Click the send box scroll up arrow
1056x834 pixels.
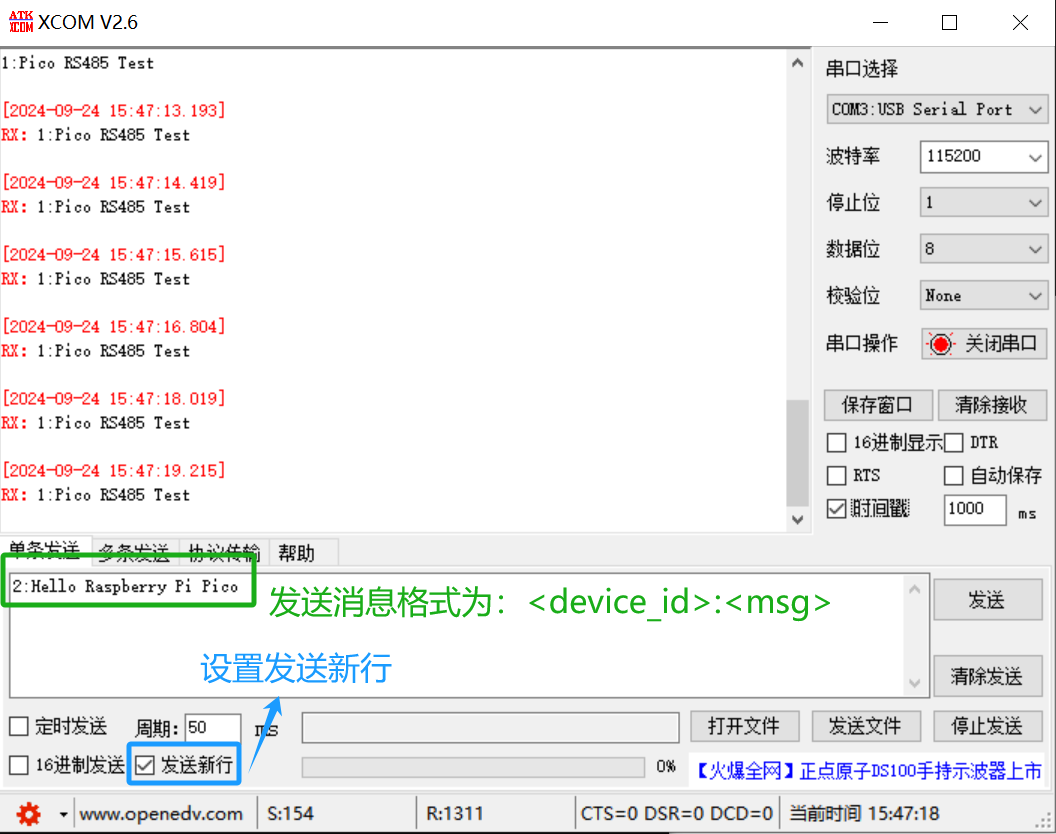[x=915, y=589]
